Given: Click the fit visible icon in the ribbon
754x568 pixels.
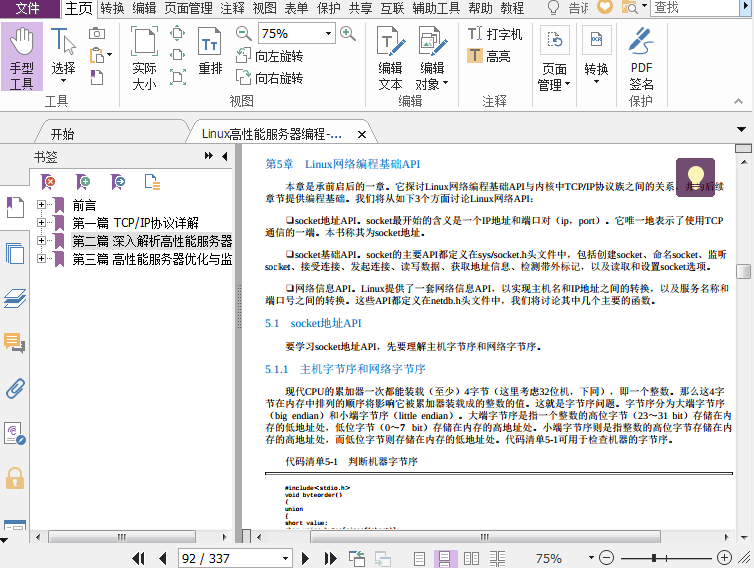Looking at the screenshot, I should (x=177, y=77).
